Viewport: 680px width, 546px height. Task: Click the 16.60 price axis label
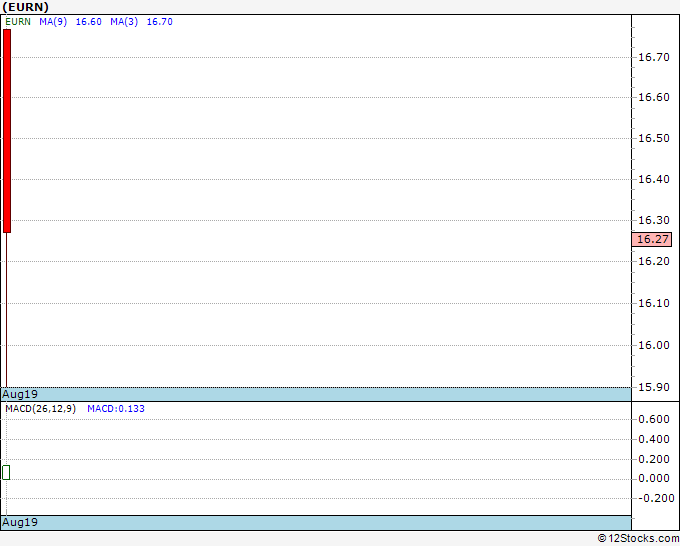pyautogui.click(x=654, y=97)
